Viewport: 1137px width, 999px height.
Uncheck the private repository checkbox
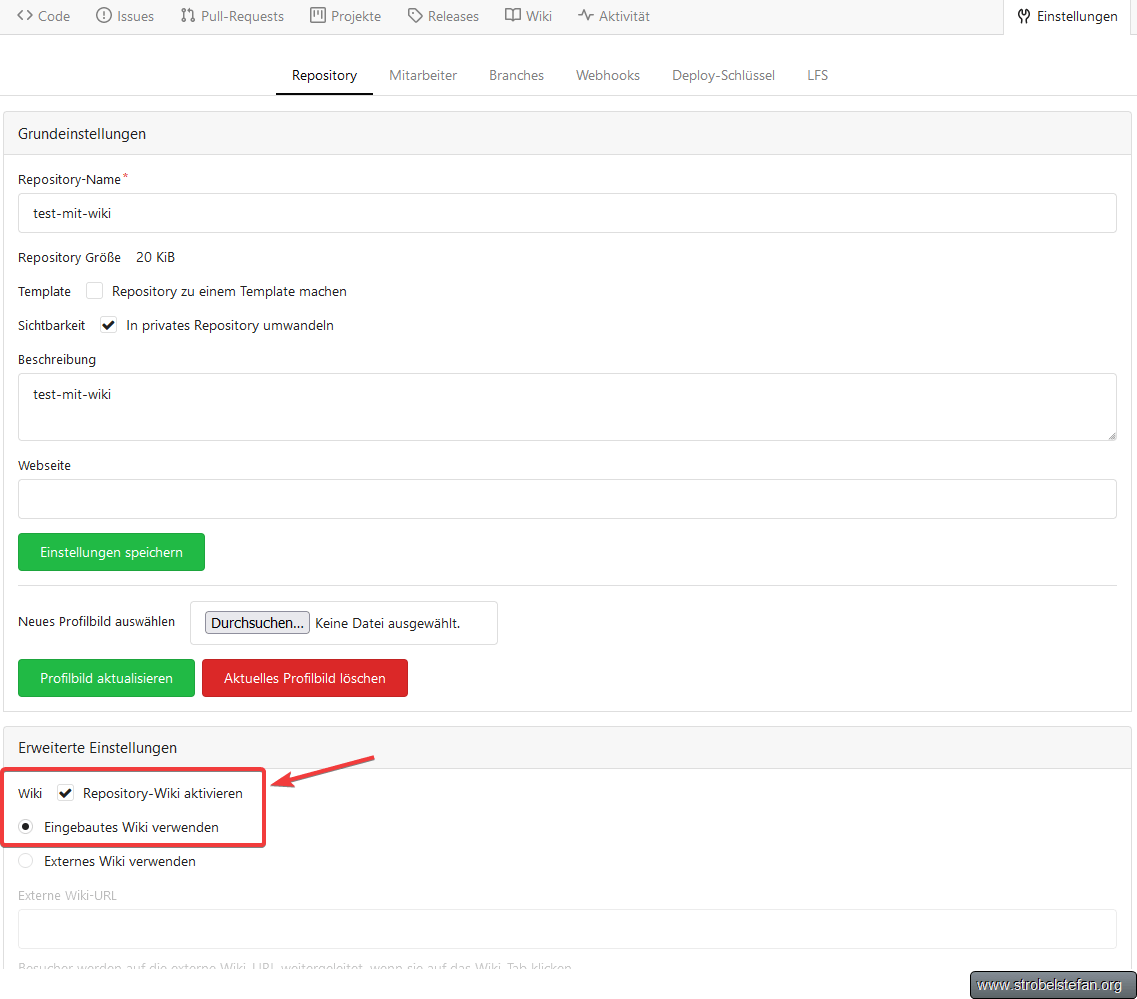pos(109,325)
